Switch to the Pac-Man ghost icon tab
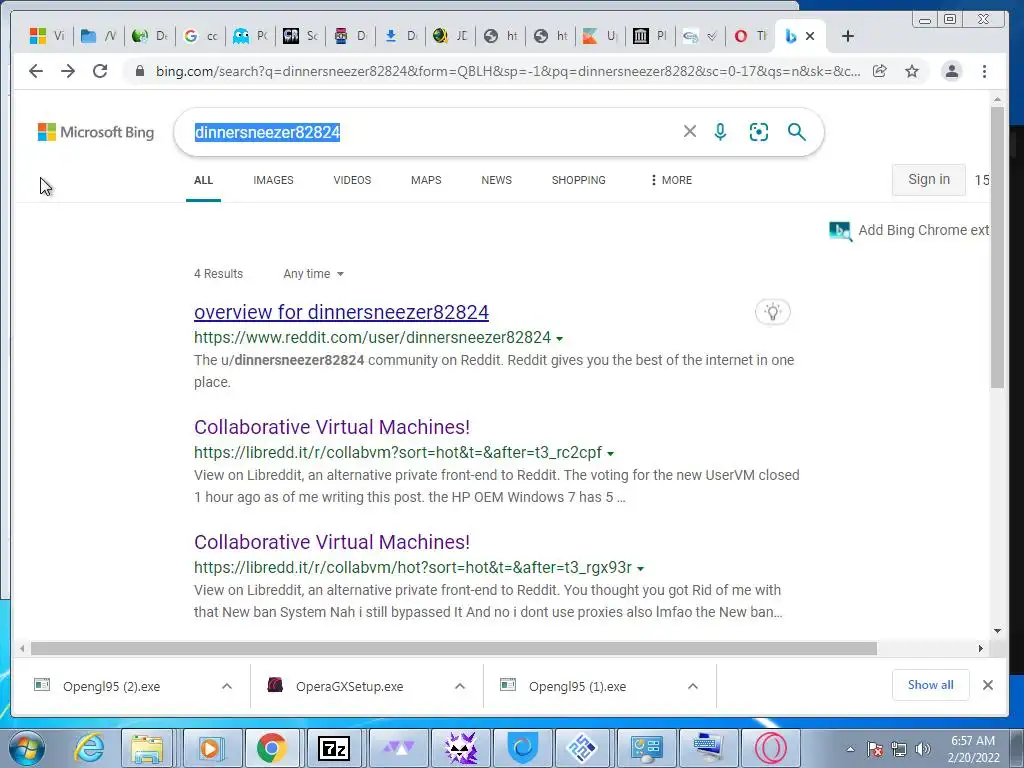Viewport: 1024px width, 768px height. click(251, 36)
